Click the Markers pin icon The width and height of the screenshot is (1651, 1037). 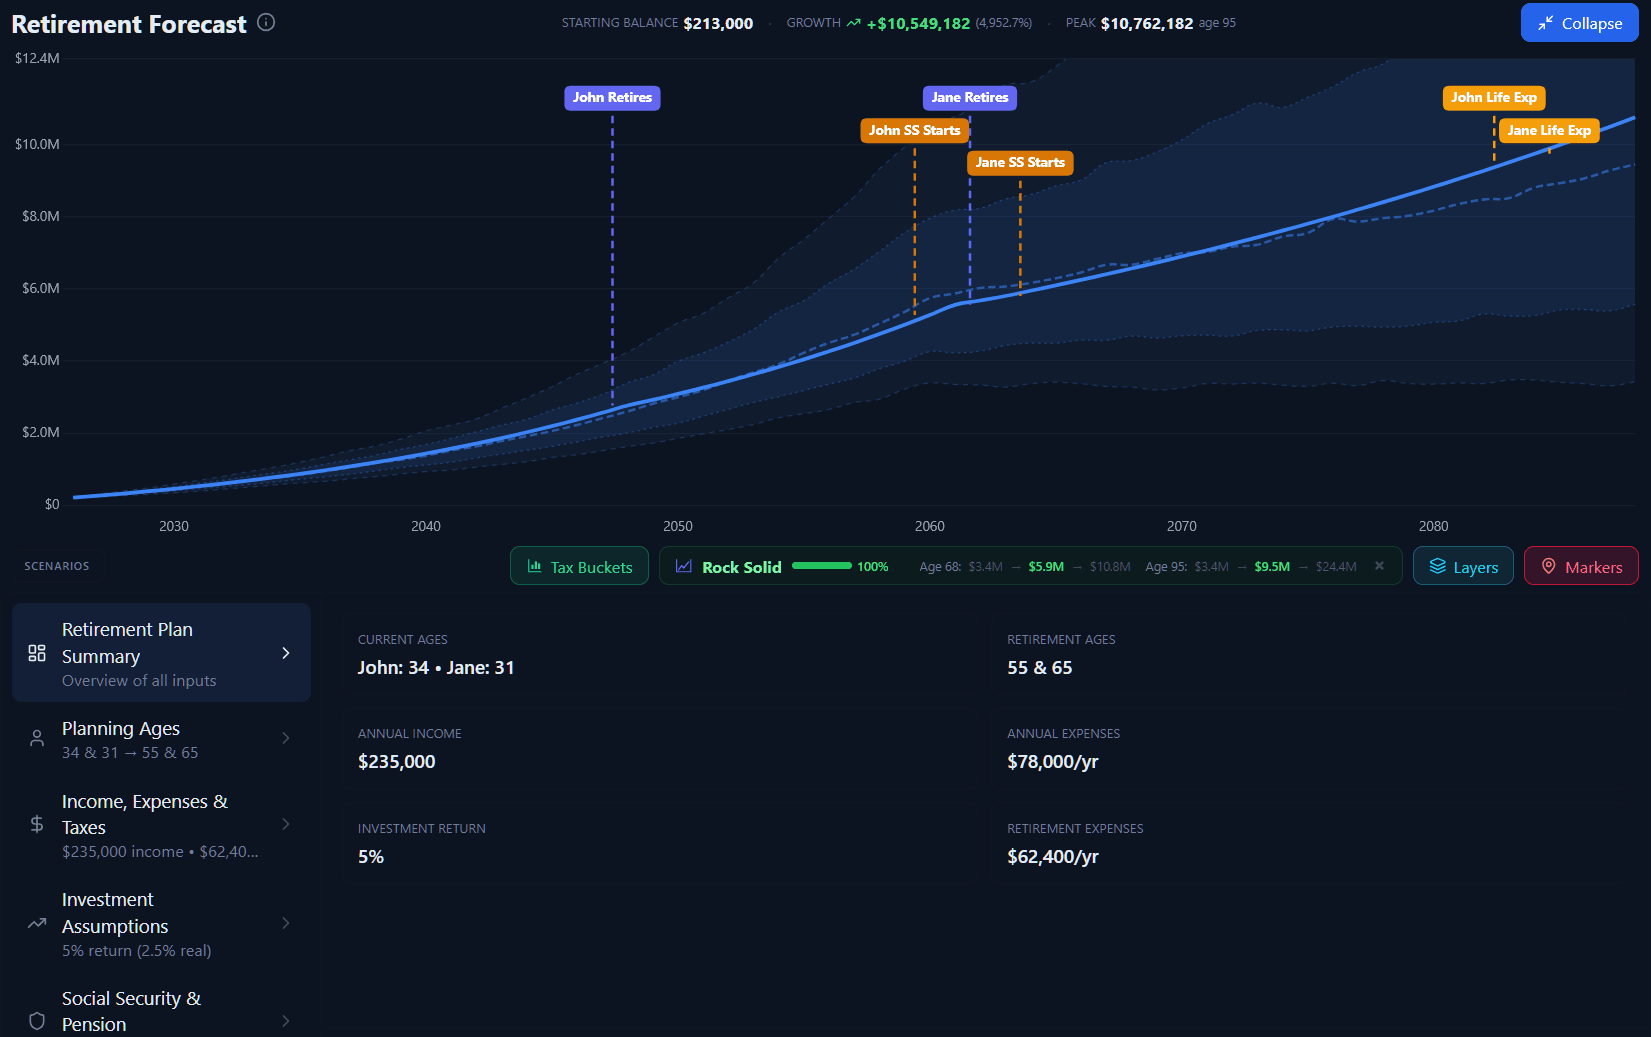[1549, 566]
